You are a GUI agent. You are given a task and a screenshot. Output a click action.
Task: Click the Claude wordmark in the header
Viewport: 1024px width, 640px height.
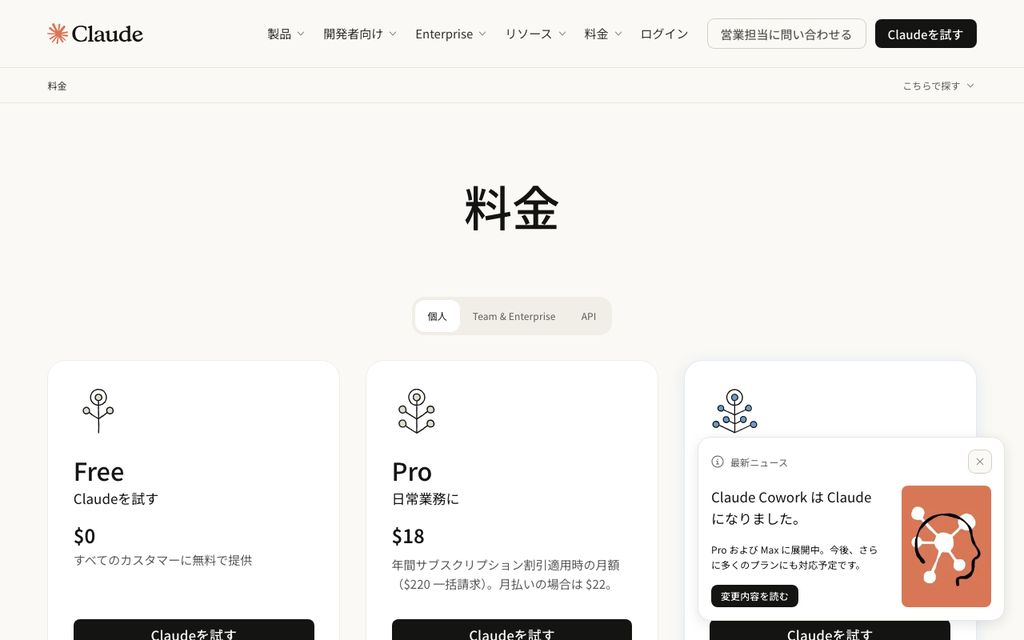point(107,34)
